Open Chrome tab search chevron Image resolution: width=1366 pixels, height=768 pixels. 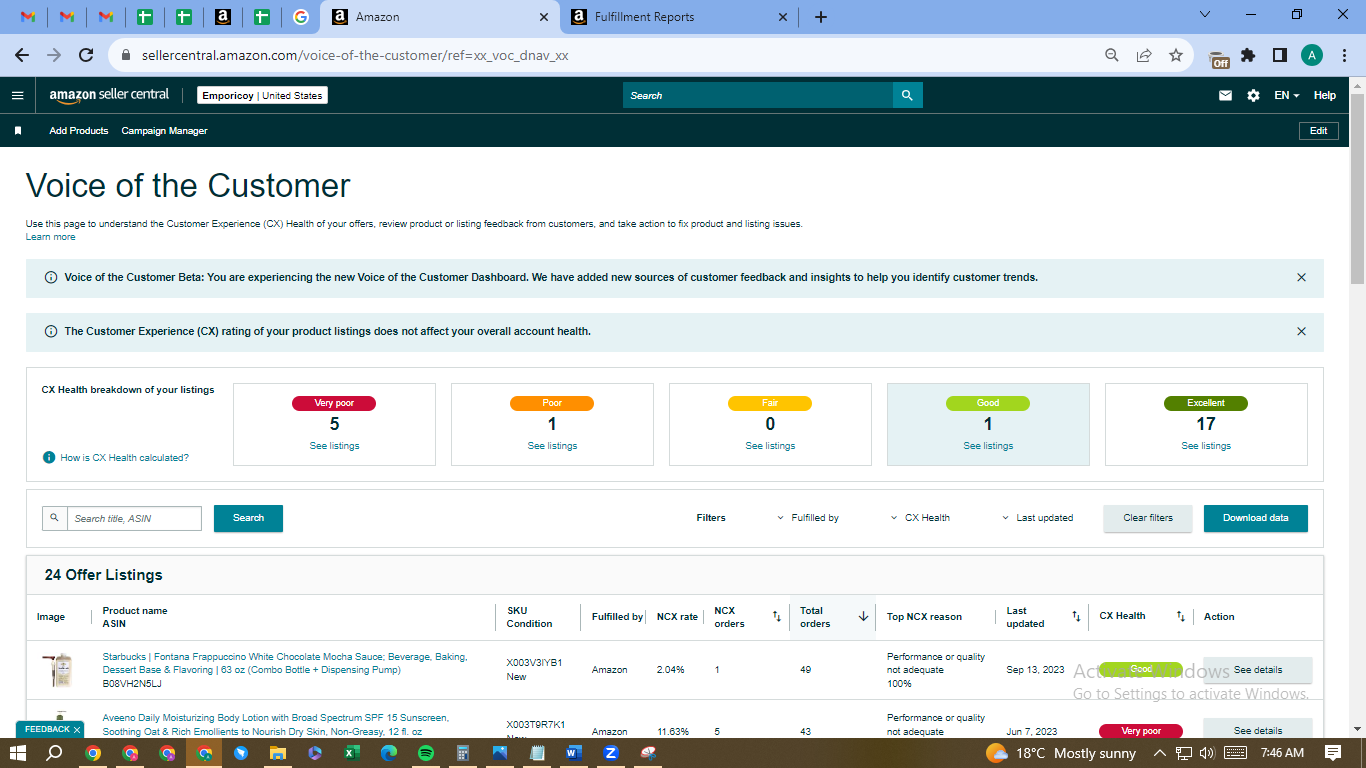(x=1204, y=15)
